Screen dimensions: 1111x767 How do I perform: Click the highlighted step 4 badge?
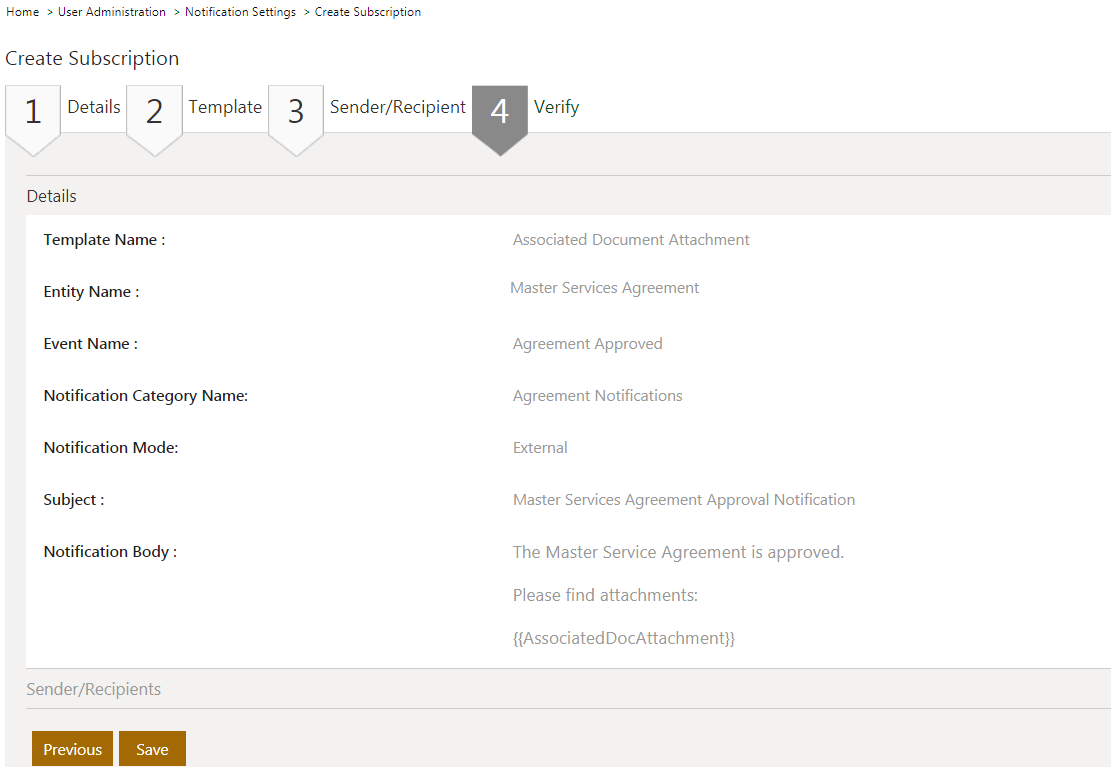[499, 113]
